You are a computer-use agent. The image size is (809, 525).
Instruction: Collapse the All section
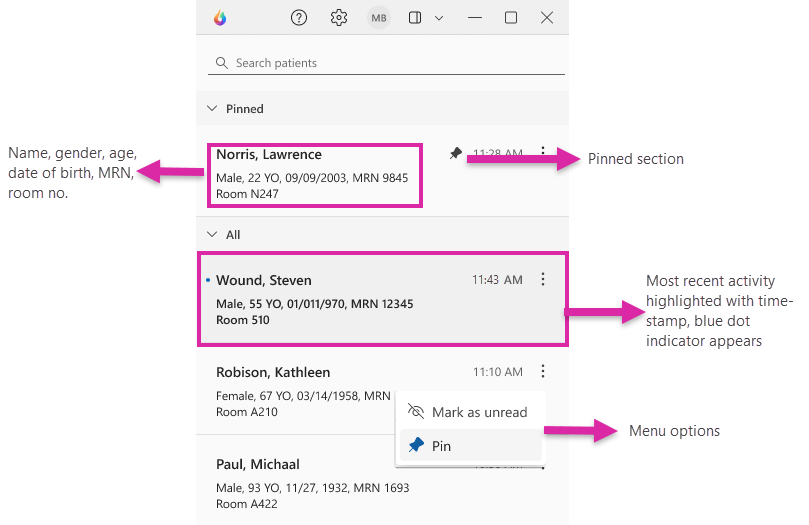(x=211, y=235)
